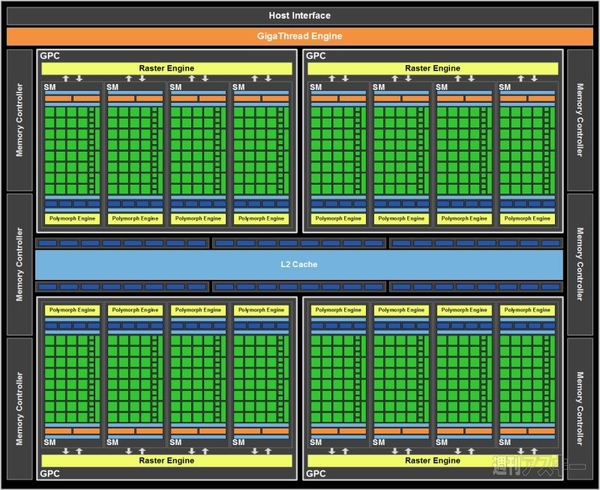Image resolution: width=600 pixels, height=490 pixels.
Task: Select the middle-right Memory Controller block
Action: coord(580,264)
